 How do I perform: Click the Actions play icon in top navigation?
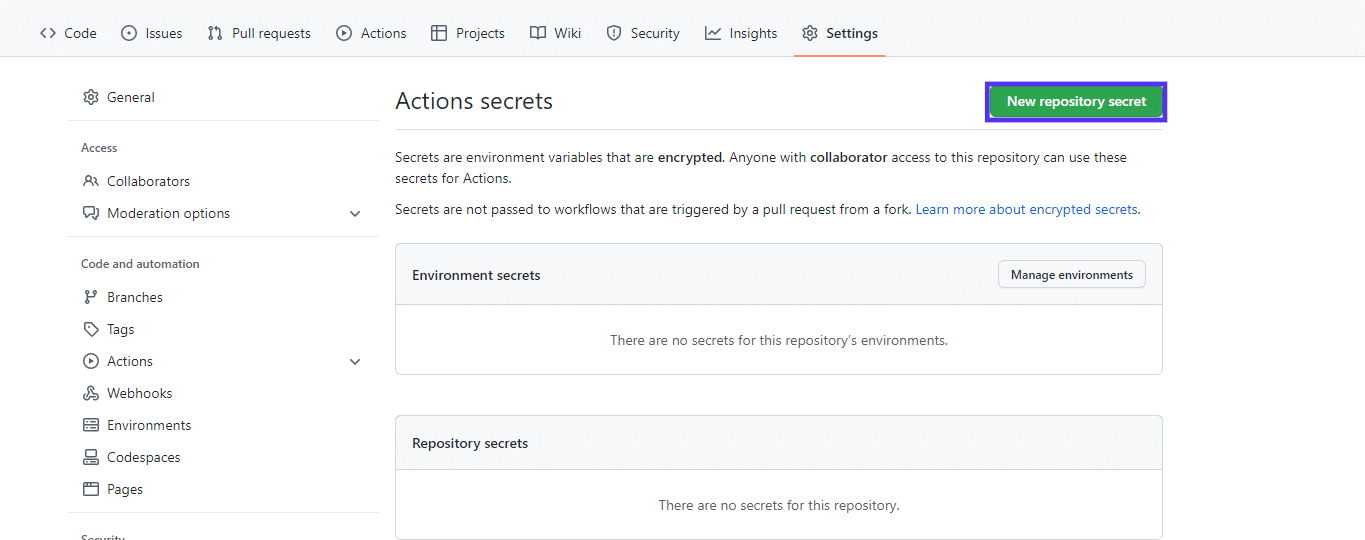coord(344,33)
